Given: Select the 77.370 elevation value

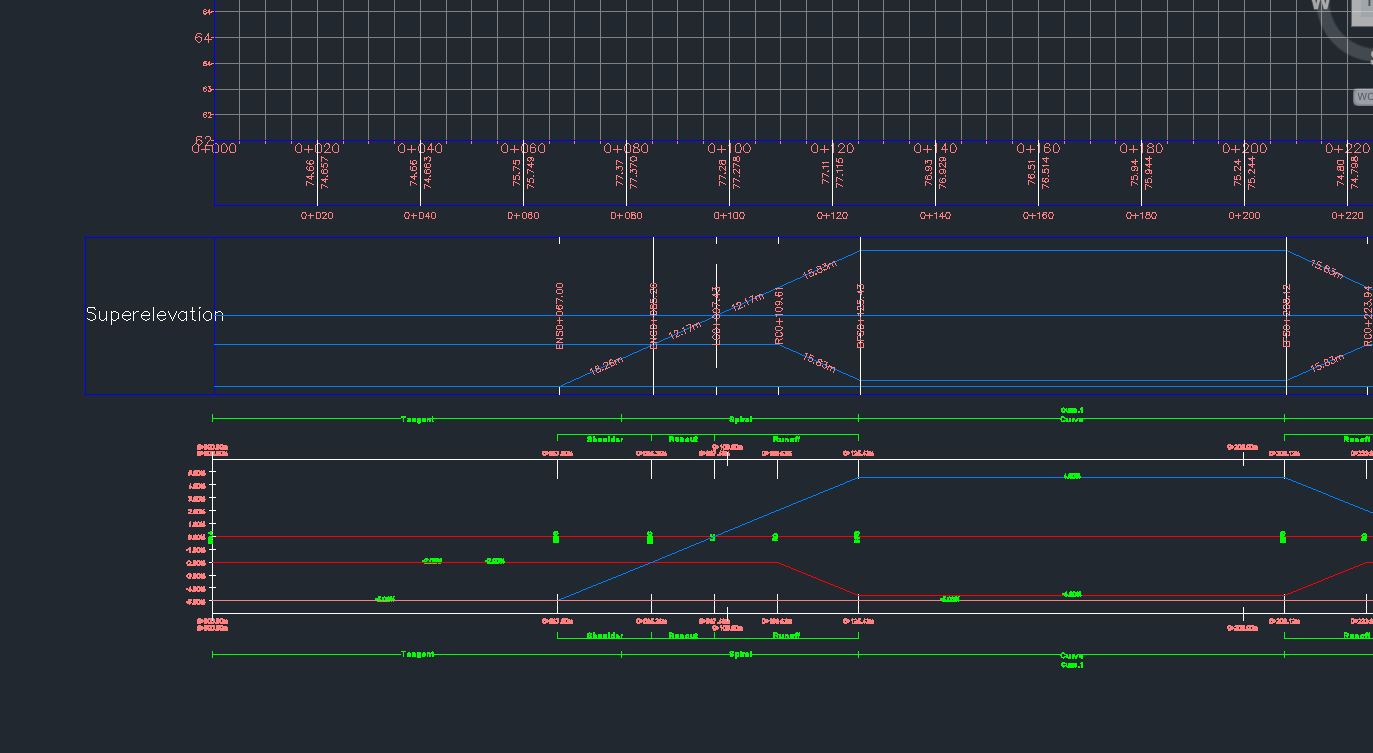Looking at the screenshot, I should pyautogui.click(x=634, y=172).
